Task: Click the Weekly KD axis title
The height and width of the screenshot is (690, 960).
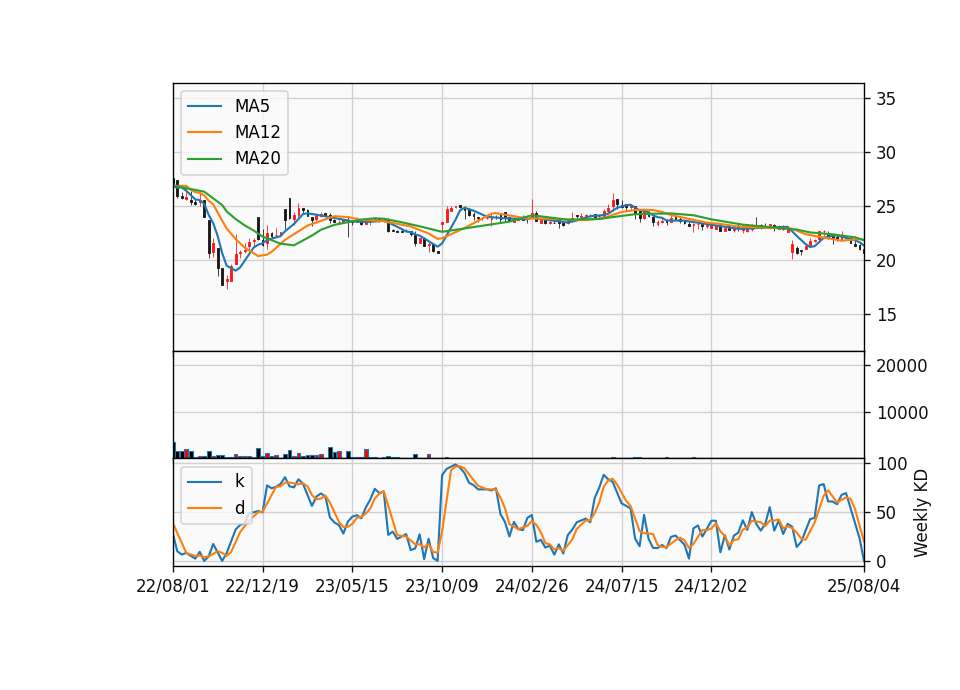Action: (x=921, y=513)
